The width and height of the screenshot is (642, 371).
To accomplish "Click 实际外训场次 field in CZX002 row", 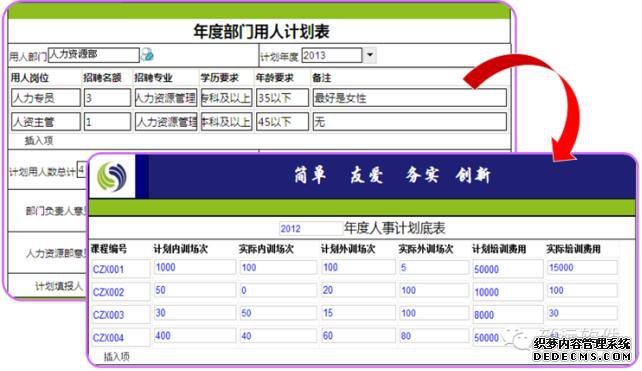I will click(x=434, y=290).
